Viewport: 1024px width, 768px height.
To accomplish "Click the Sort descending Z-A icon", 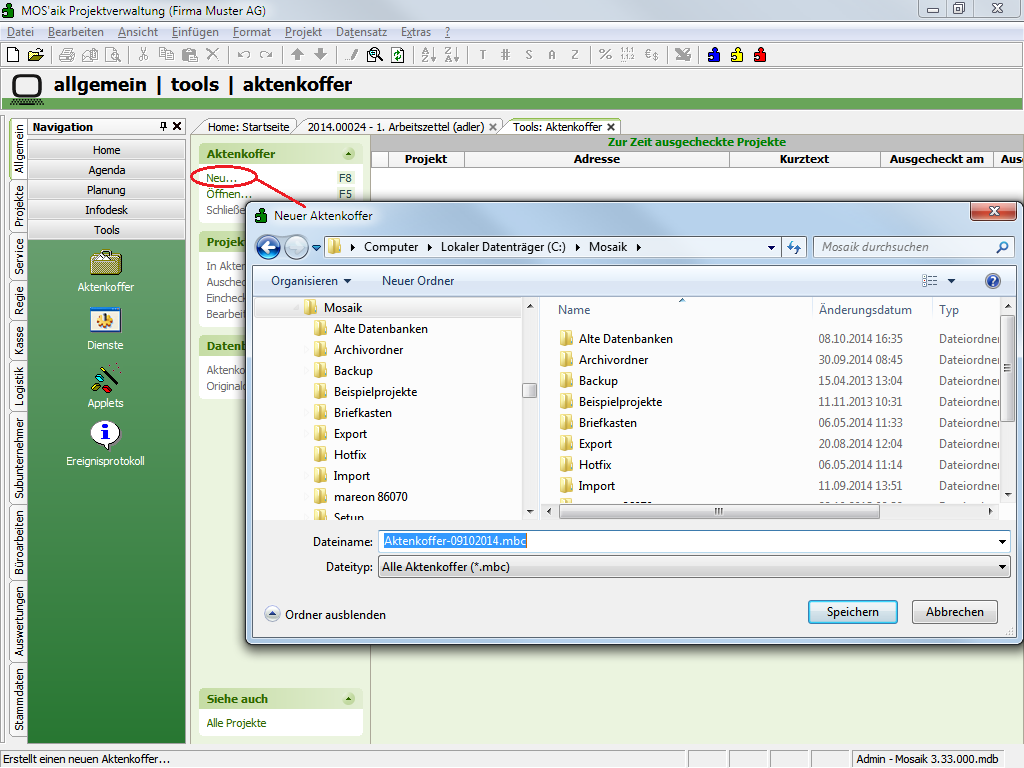I will (451, 55).
